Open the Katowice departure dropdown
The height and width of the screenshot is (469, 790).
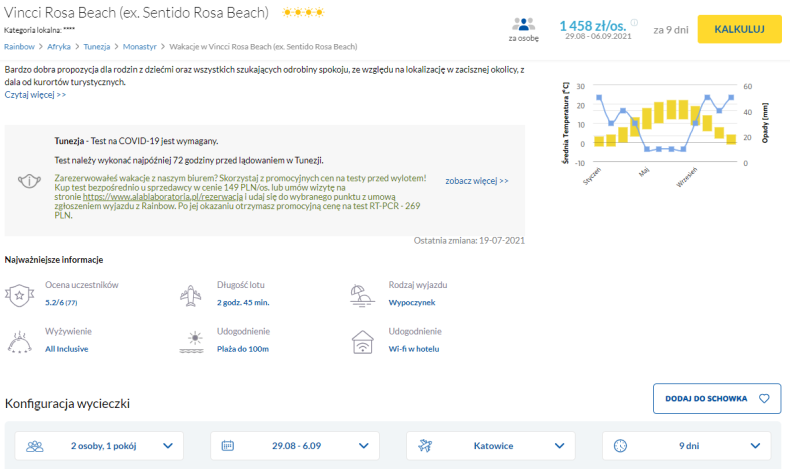tap(491, 446)
